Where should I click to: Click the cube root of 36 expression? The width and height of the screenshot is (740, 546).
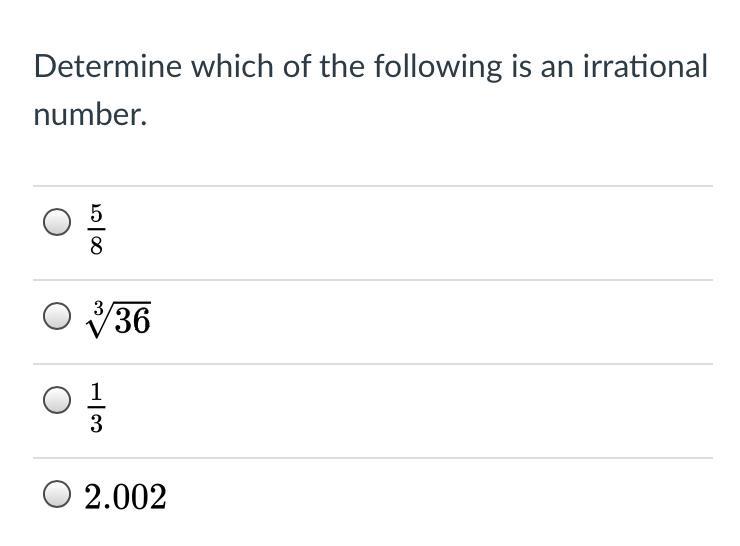pos(118,319)
